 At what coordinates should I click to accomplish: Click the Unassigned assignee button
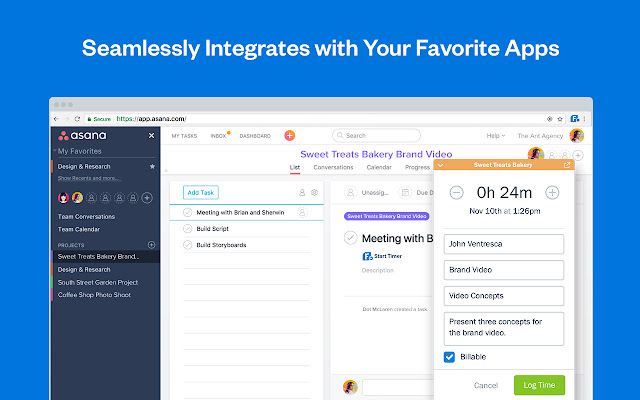(x=367, y=192)
